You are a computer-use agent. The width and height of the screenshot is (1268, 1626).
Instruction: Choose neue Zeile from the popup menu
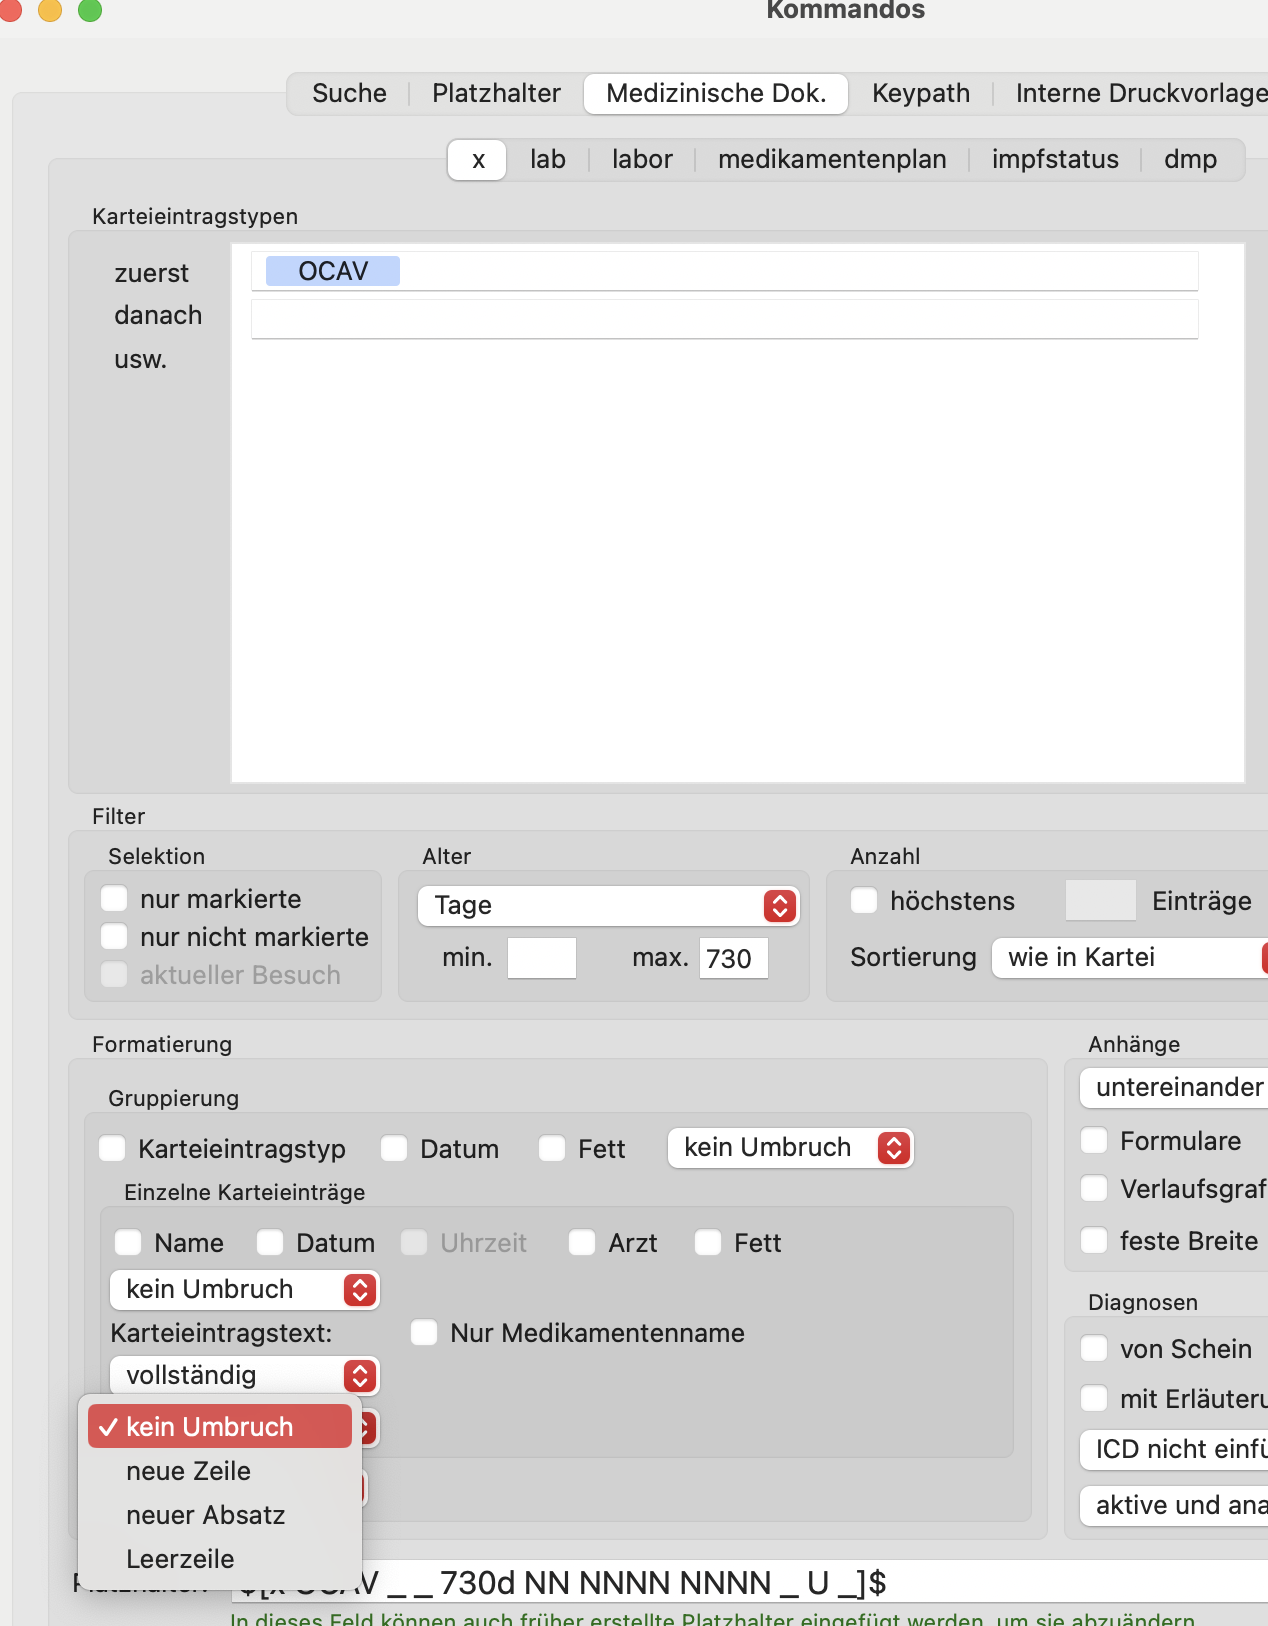click(220, 1471)
